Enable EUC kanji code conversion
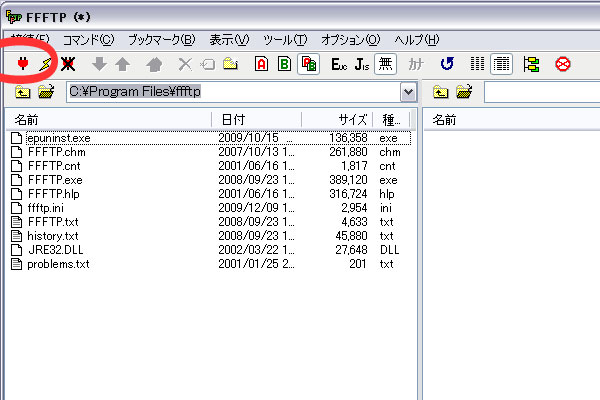This screenshot has width=600, height=400. pos(338,64)
